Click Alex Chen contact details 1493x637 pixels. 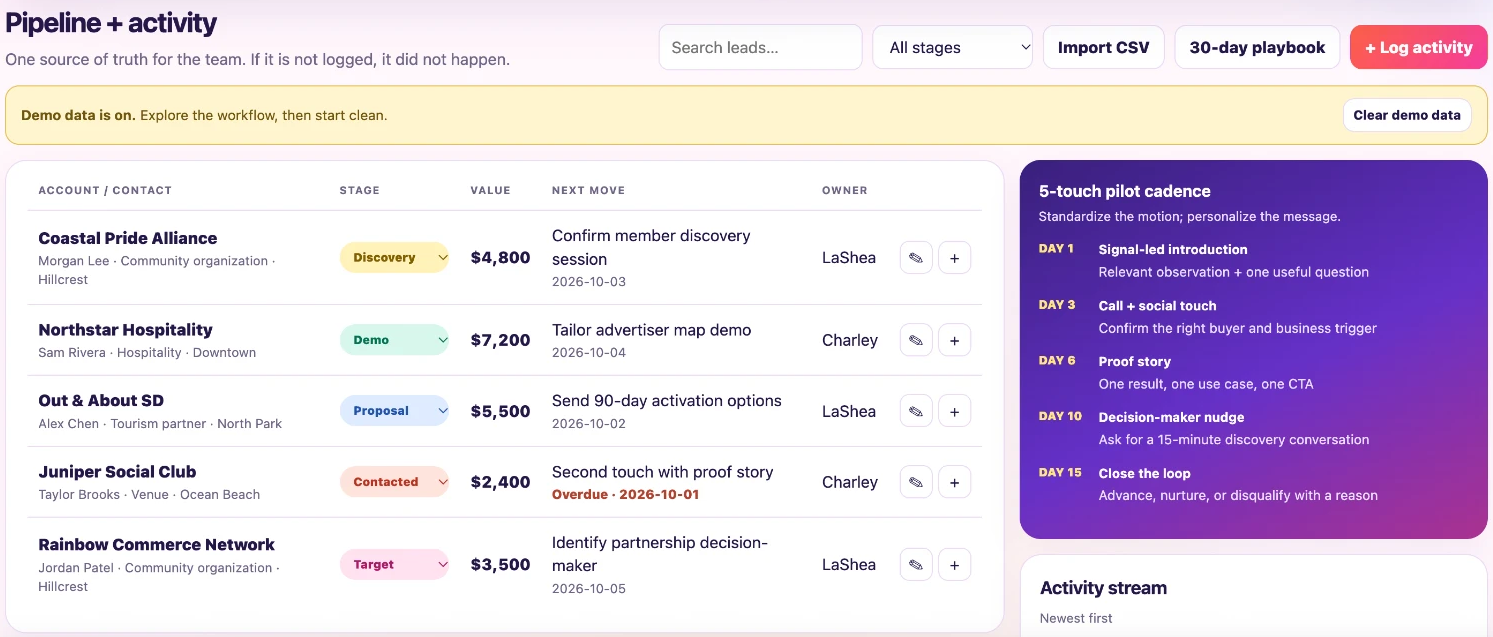point(160,424)
